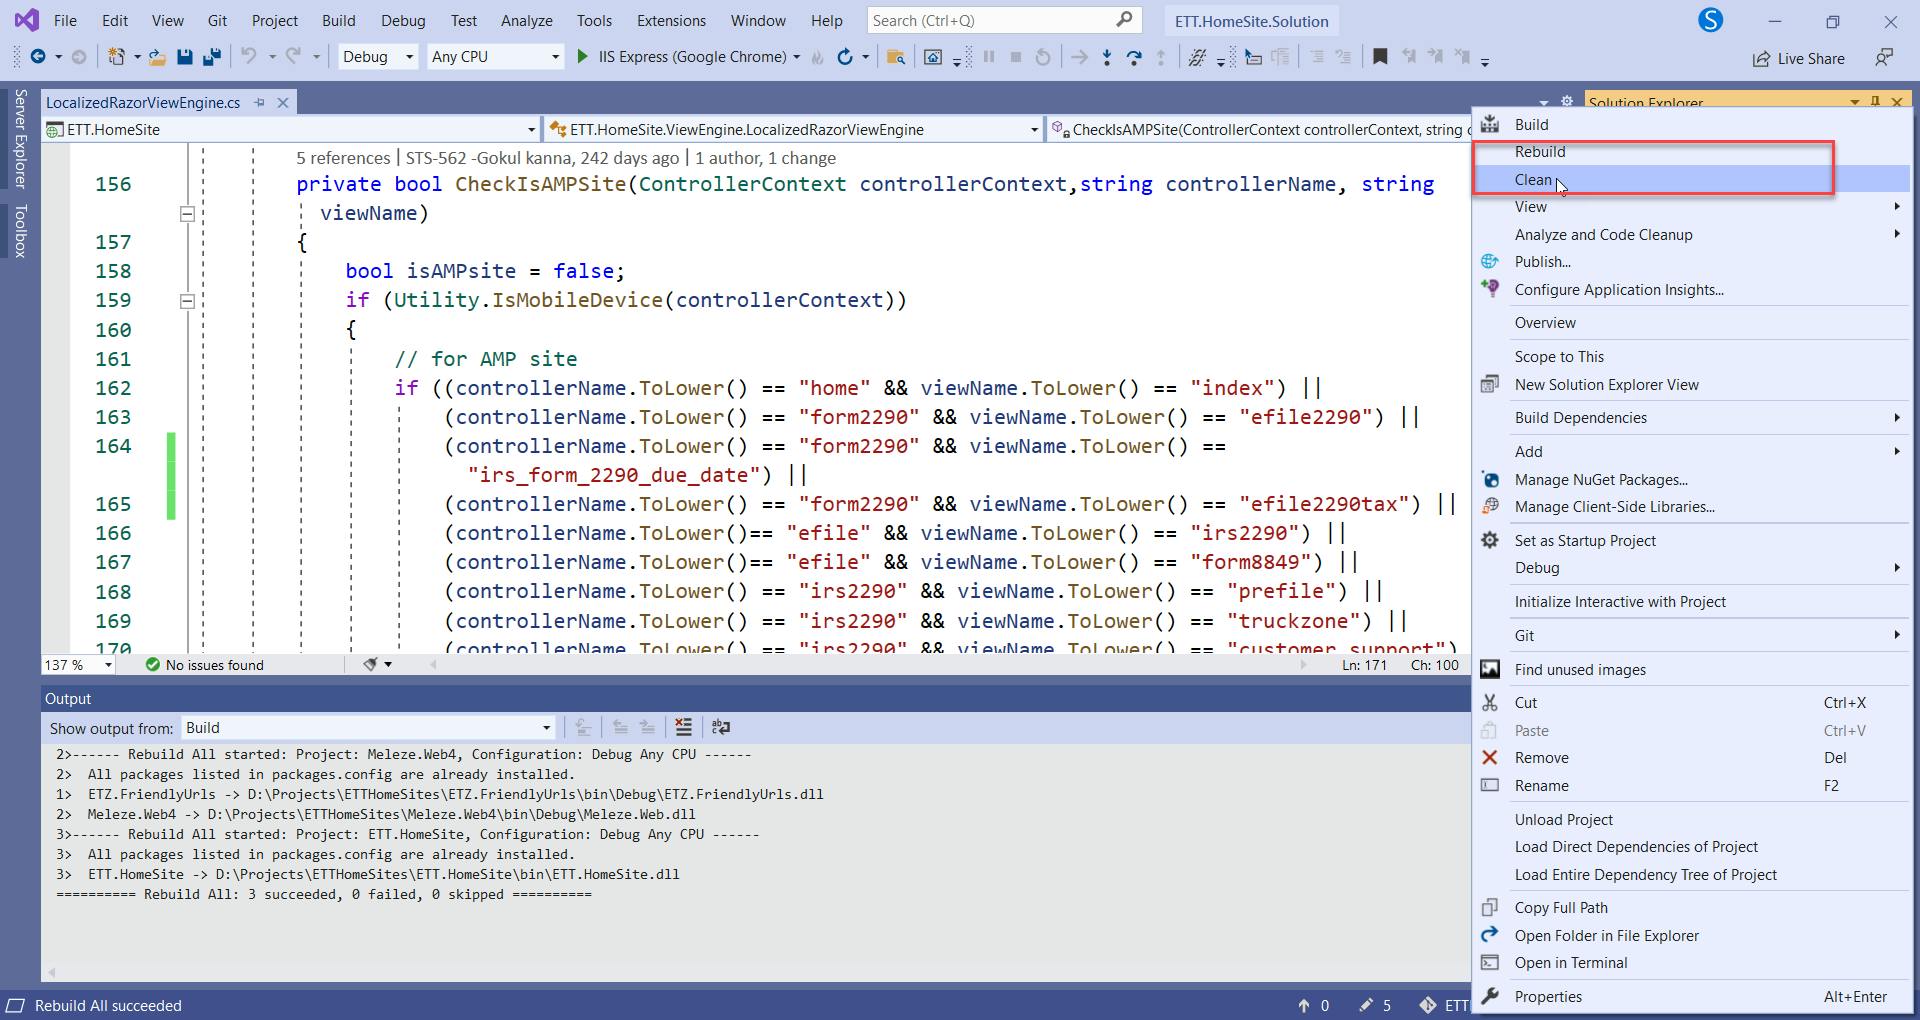Switch to LocalizedRazorViewEngine.cs tab
1920x1020 pixels.
(x=143, y=102)
